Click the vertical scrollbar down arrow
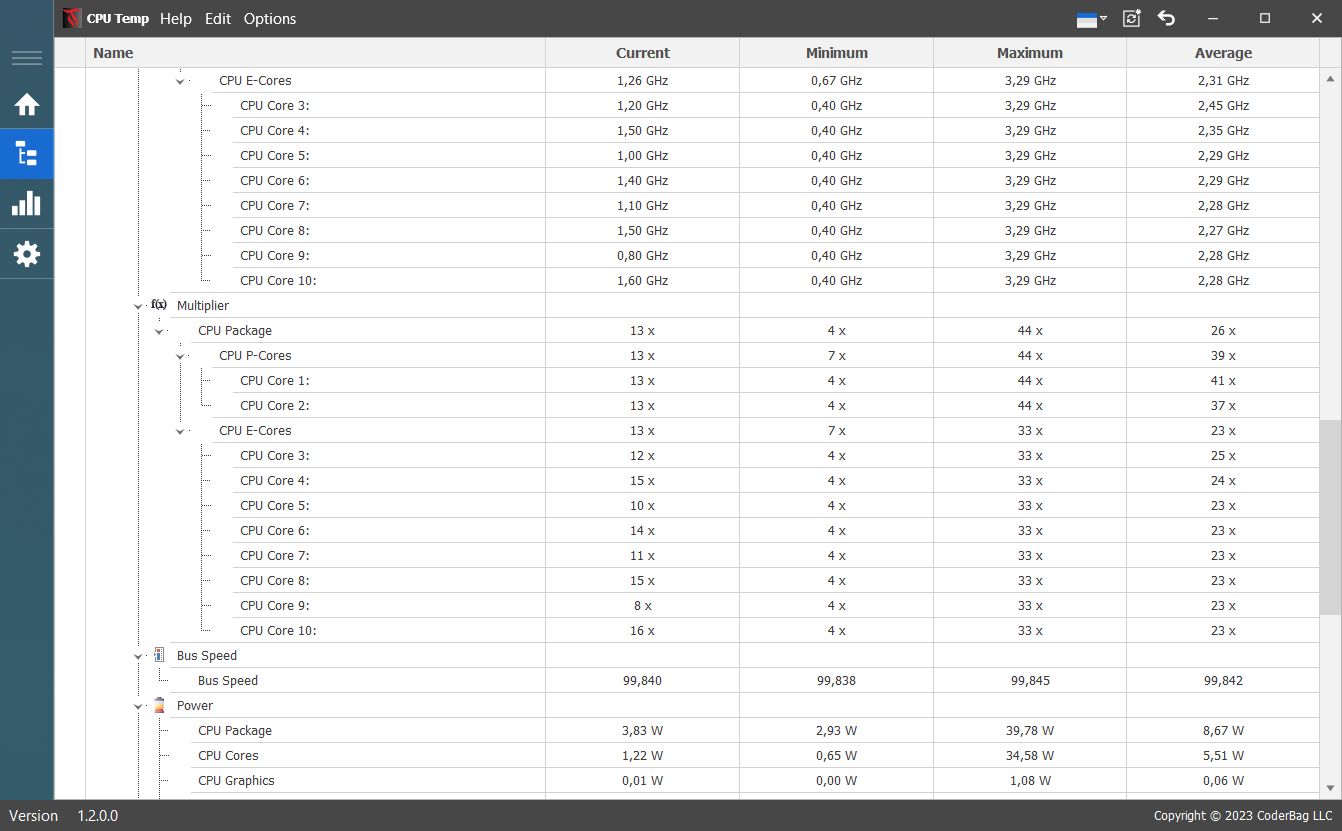 coord(1331,788)
